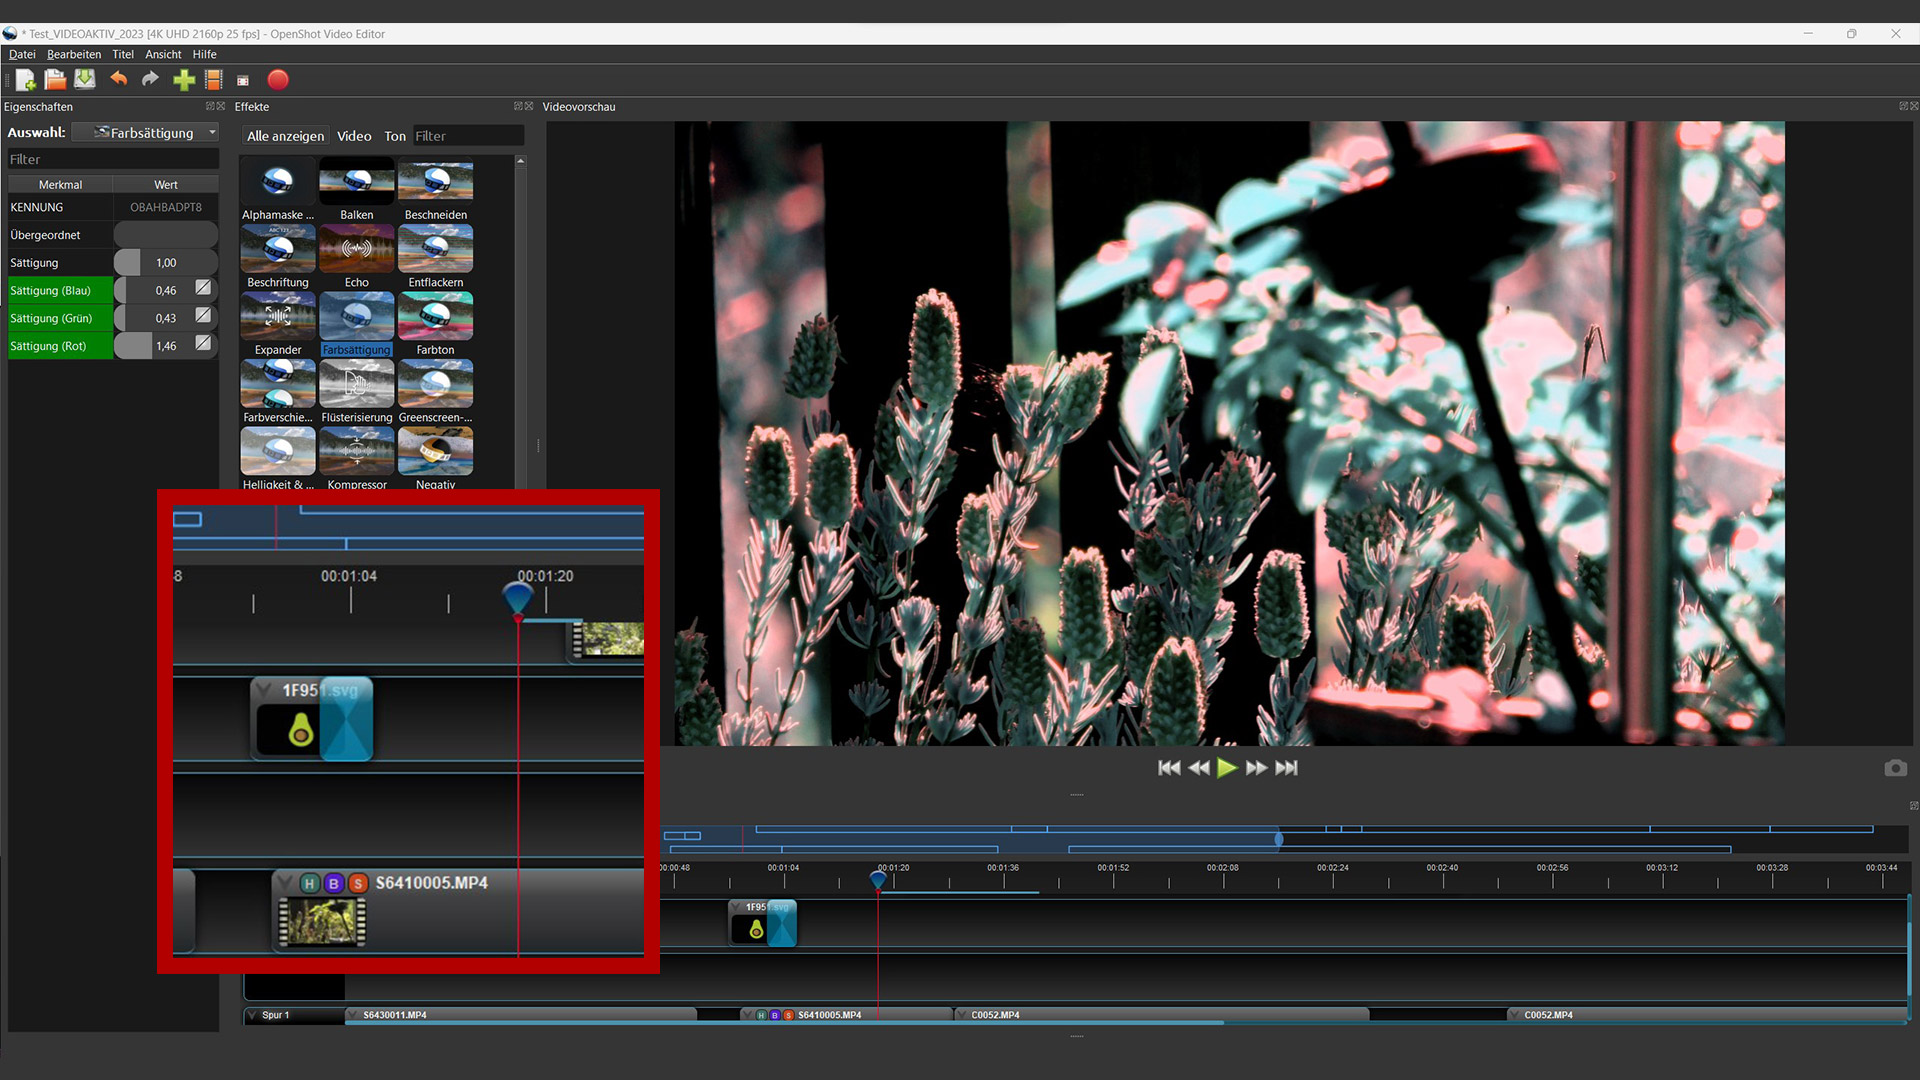Toggle keyframe curve for Sättigung (Blau)
This screenshot has width=1920, height=1080.
[x=203, y=288]
